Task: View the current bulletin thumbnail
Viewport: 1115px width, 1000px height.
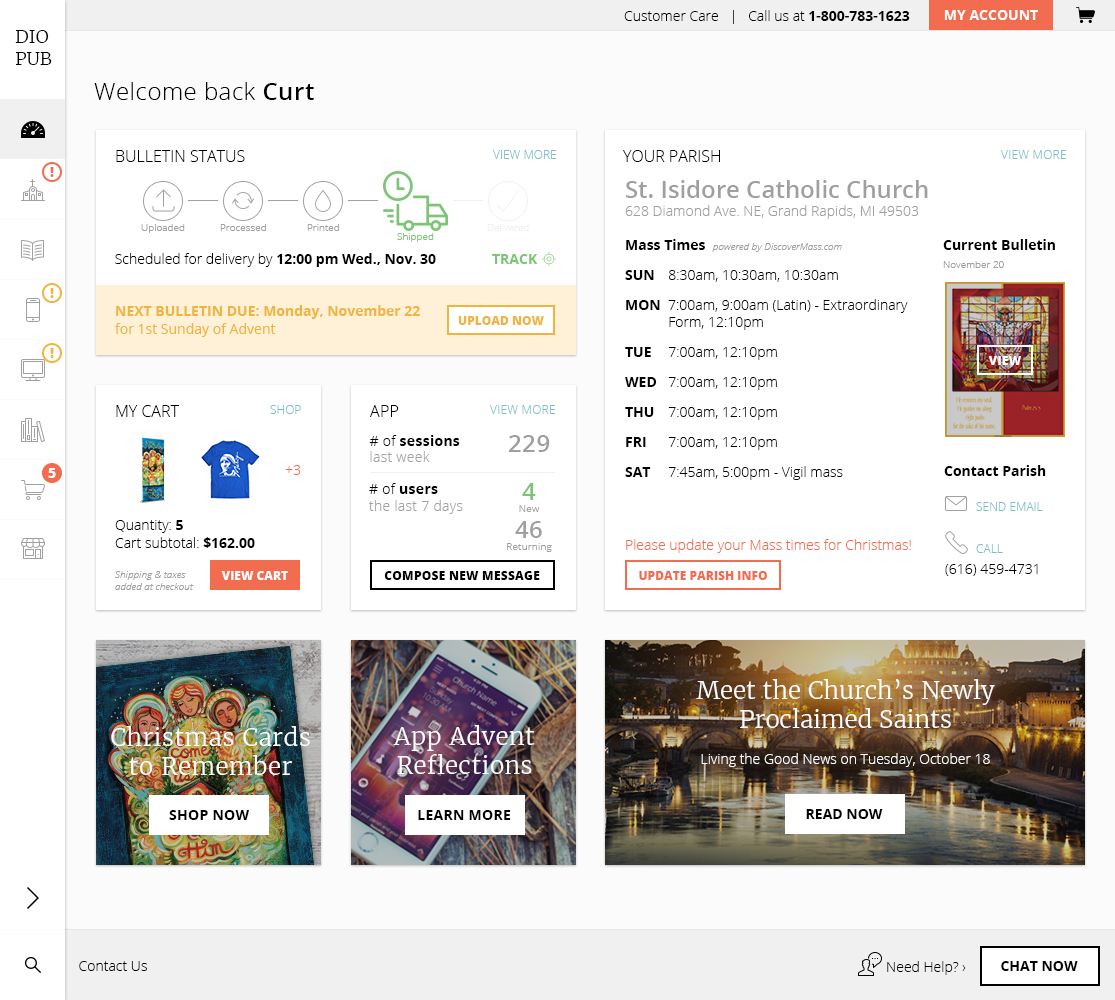Action: point(1004,360)
